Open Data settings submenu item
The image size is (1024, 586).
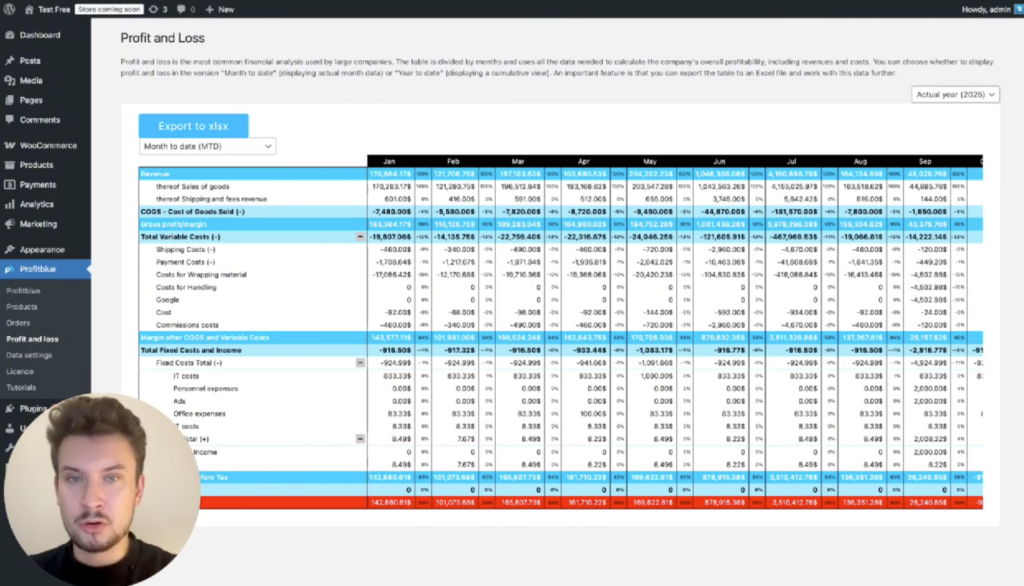point(29,355)
